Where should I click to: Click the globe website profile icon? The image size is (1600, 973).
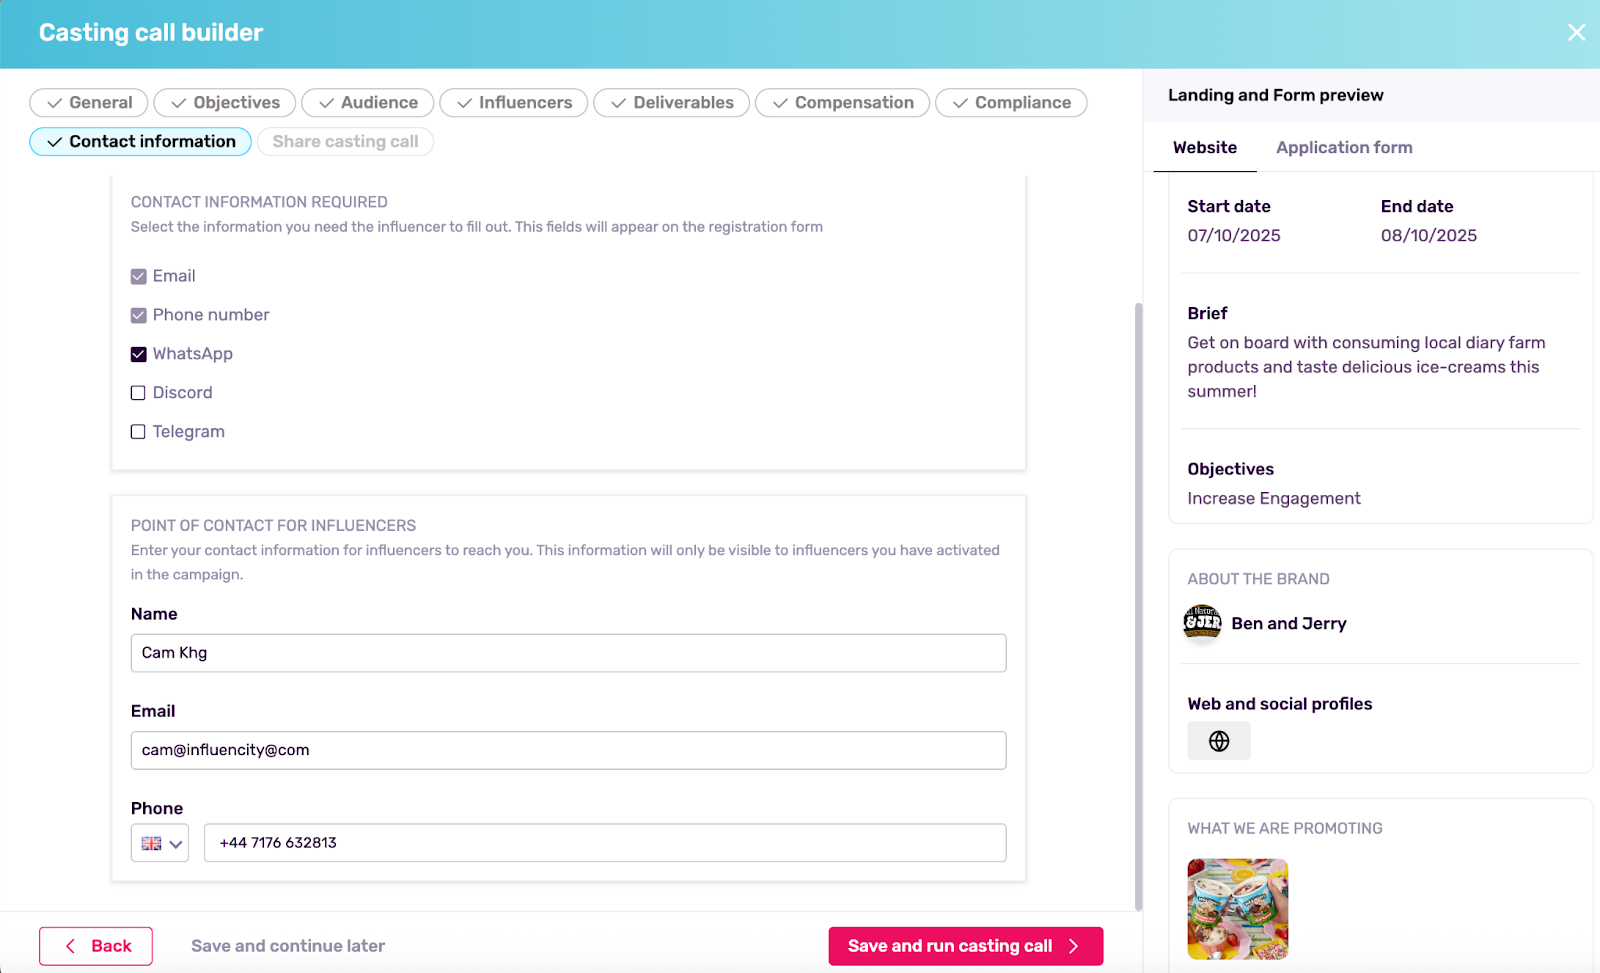click(x=1219, y=741)
